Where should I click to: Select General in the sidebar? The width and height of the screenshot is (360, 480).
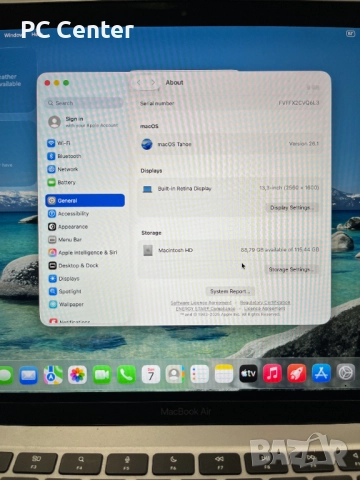click(85, 200)
